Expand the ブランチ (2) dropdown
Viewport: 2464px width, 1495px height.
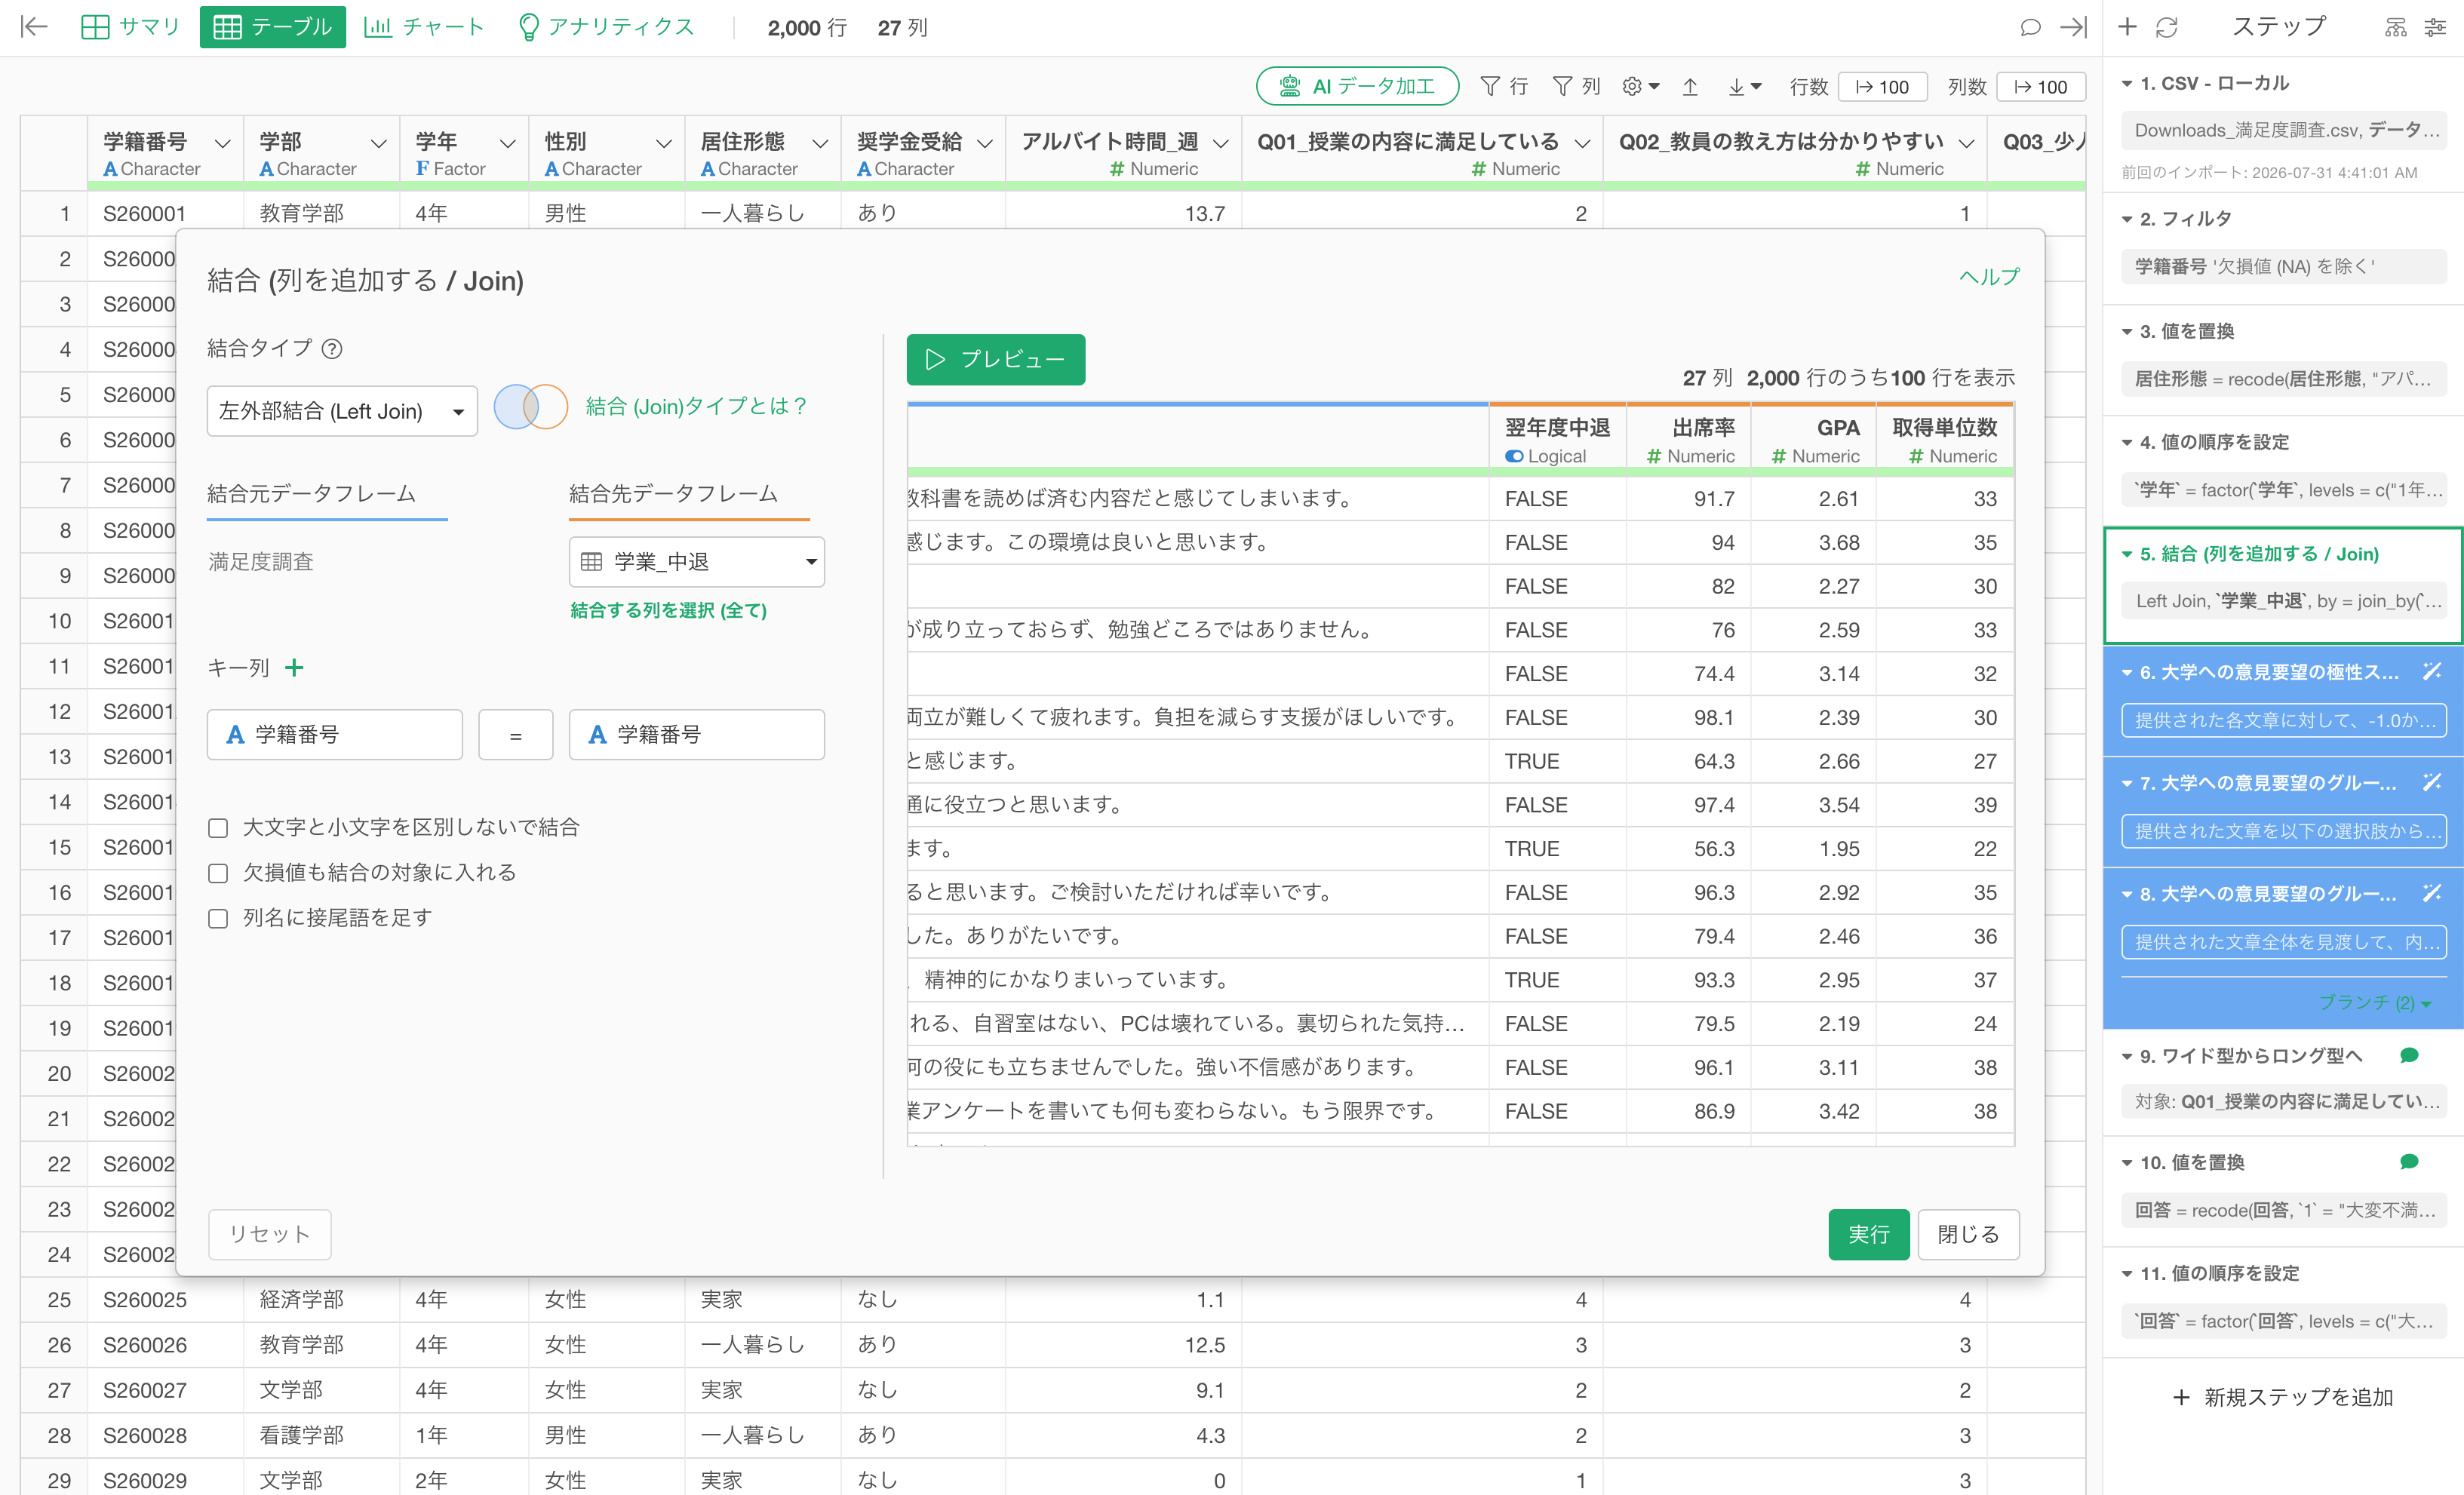coord(2375,1002)
